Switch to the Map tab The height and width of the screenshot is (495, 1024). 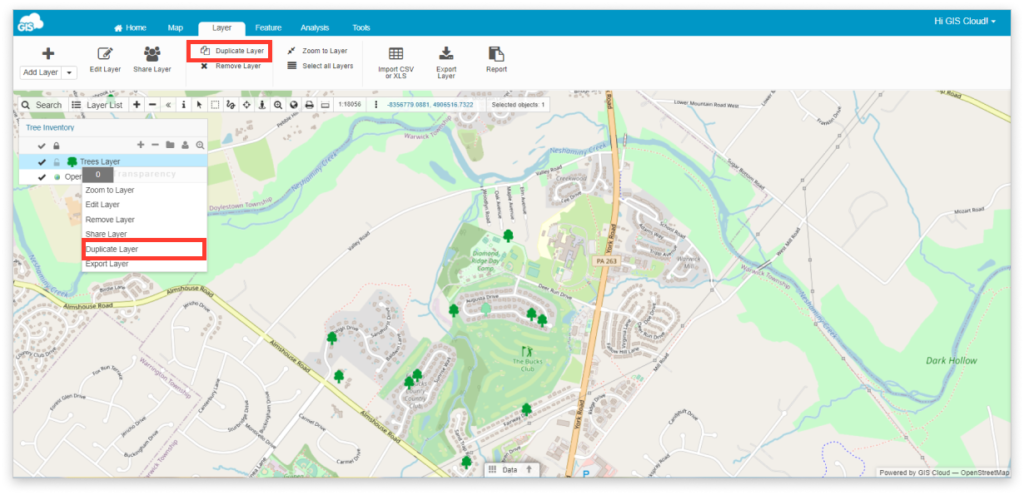[175, 28]
